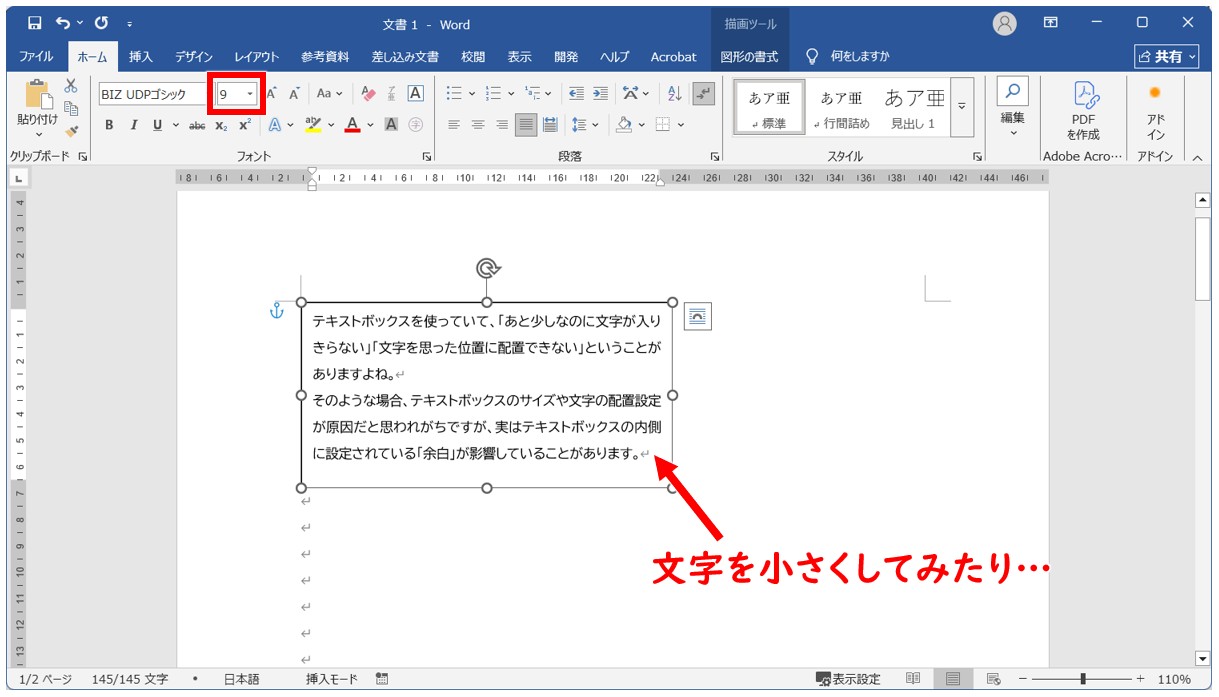Sort text with the A-Z sort icon

coord(674,94)
